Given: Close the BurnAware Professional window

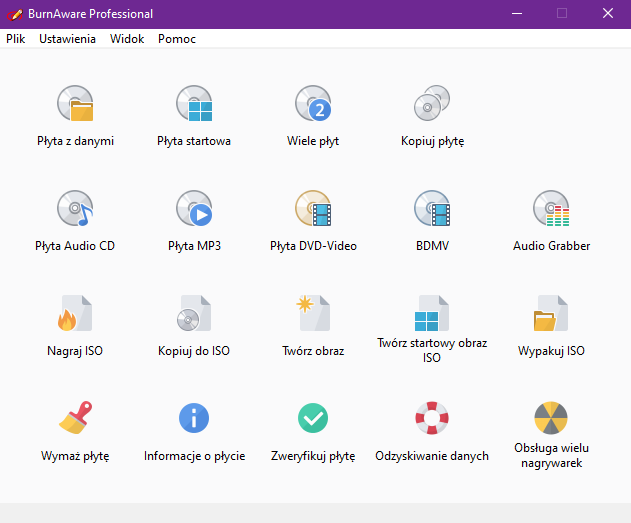Looking at the screenshot, I should pos(608,14).
